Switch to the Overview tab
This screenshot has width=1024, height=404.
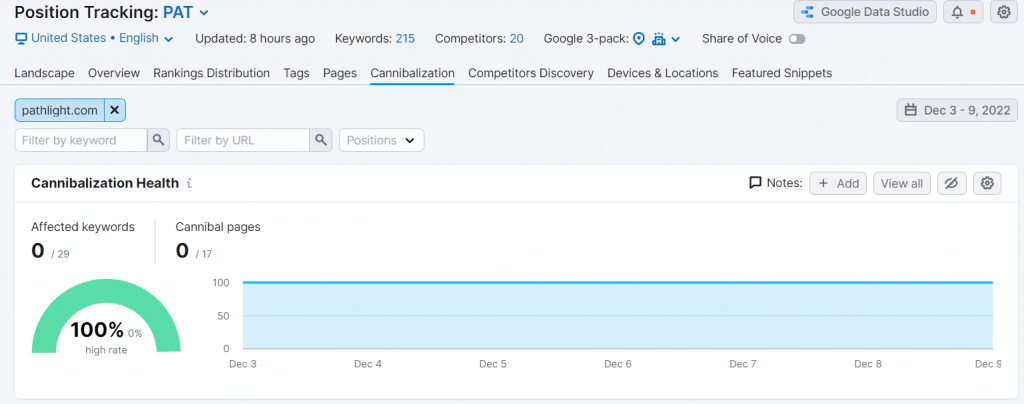click(114, 73)
